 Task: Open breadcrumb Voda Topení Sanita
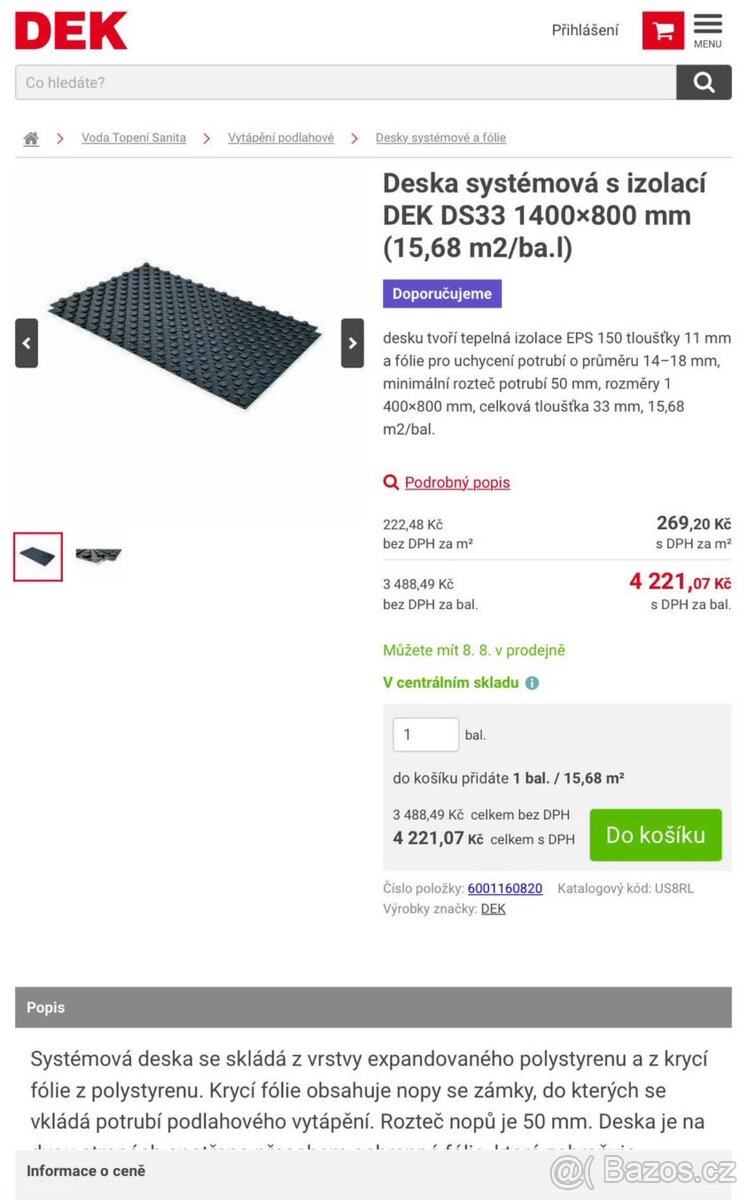pyautogui.click(x=134, y=138)
